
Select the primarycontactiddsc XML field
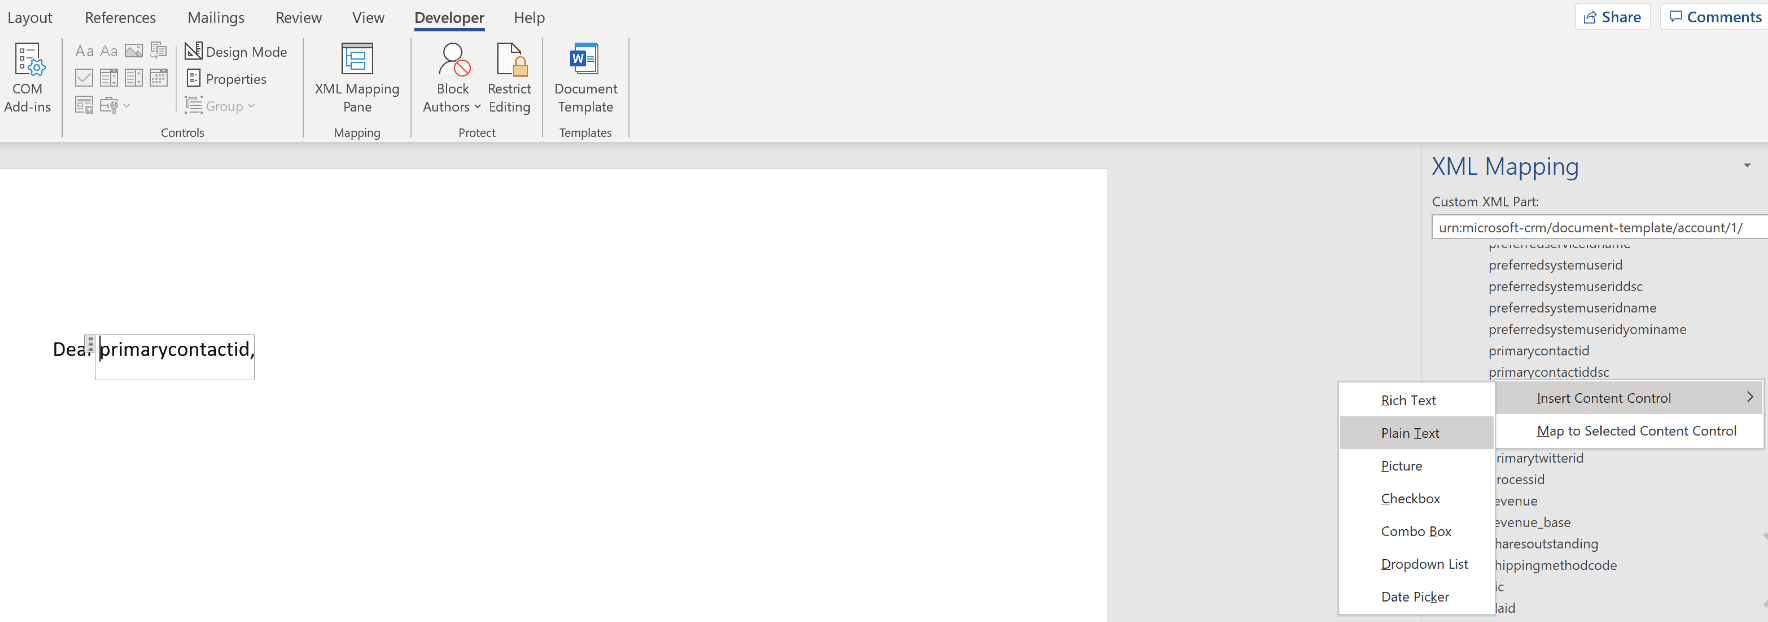pos(1549,372)
